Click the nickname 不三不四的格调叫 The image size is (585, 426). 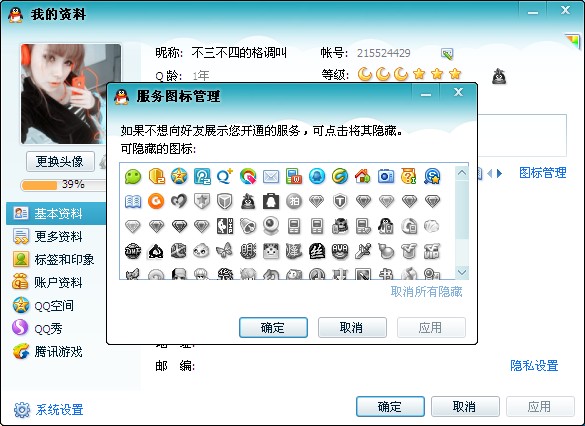pos(239,53)
